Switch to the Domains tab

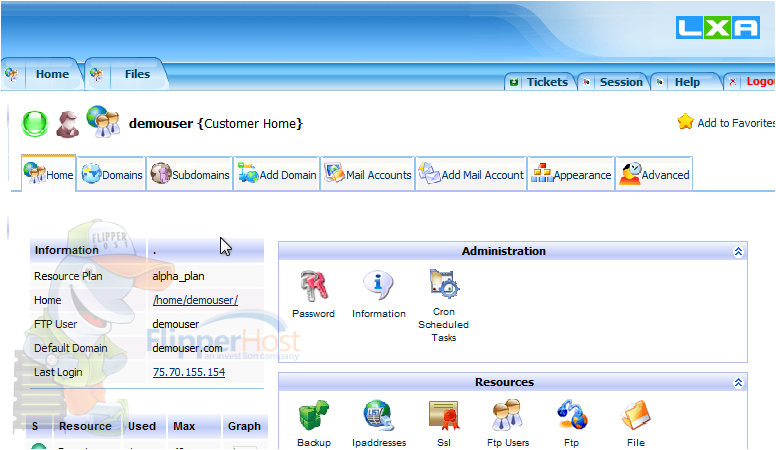click(x=112, y=174)
